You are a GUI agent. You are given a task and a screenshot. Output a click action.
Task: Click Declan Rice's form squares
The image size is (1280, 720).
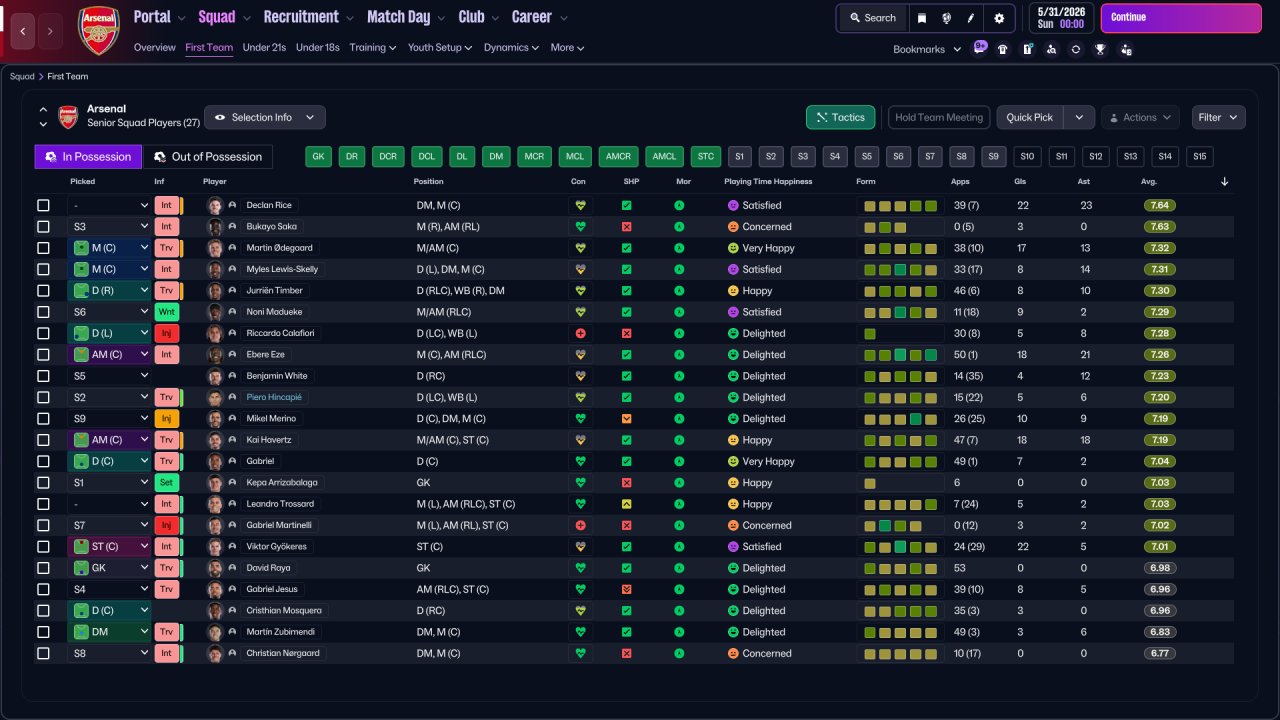click(901, 205)
